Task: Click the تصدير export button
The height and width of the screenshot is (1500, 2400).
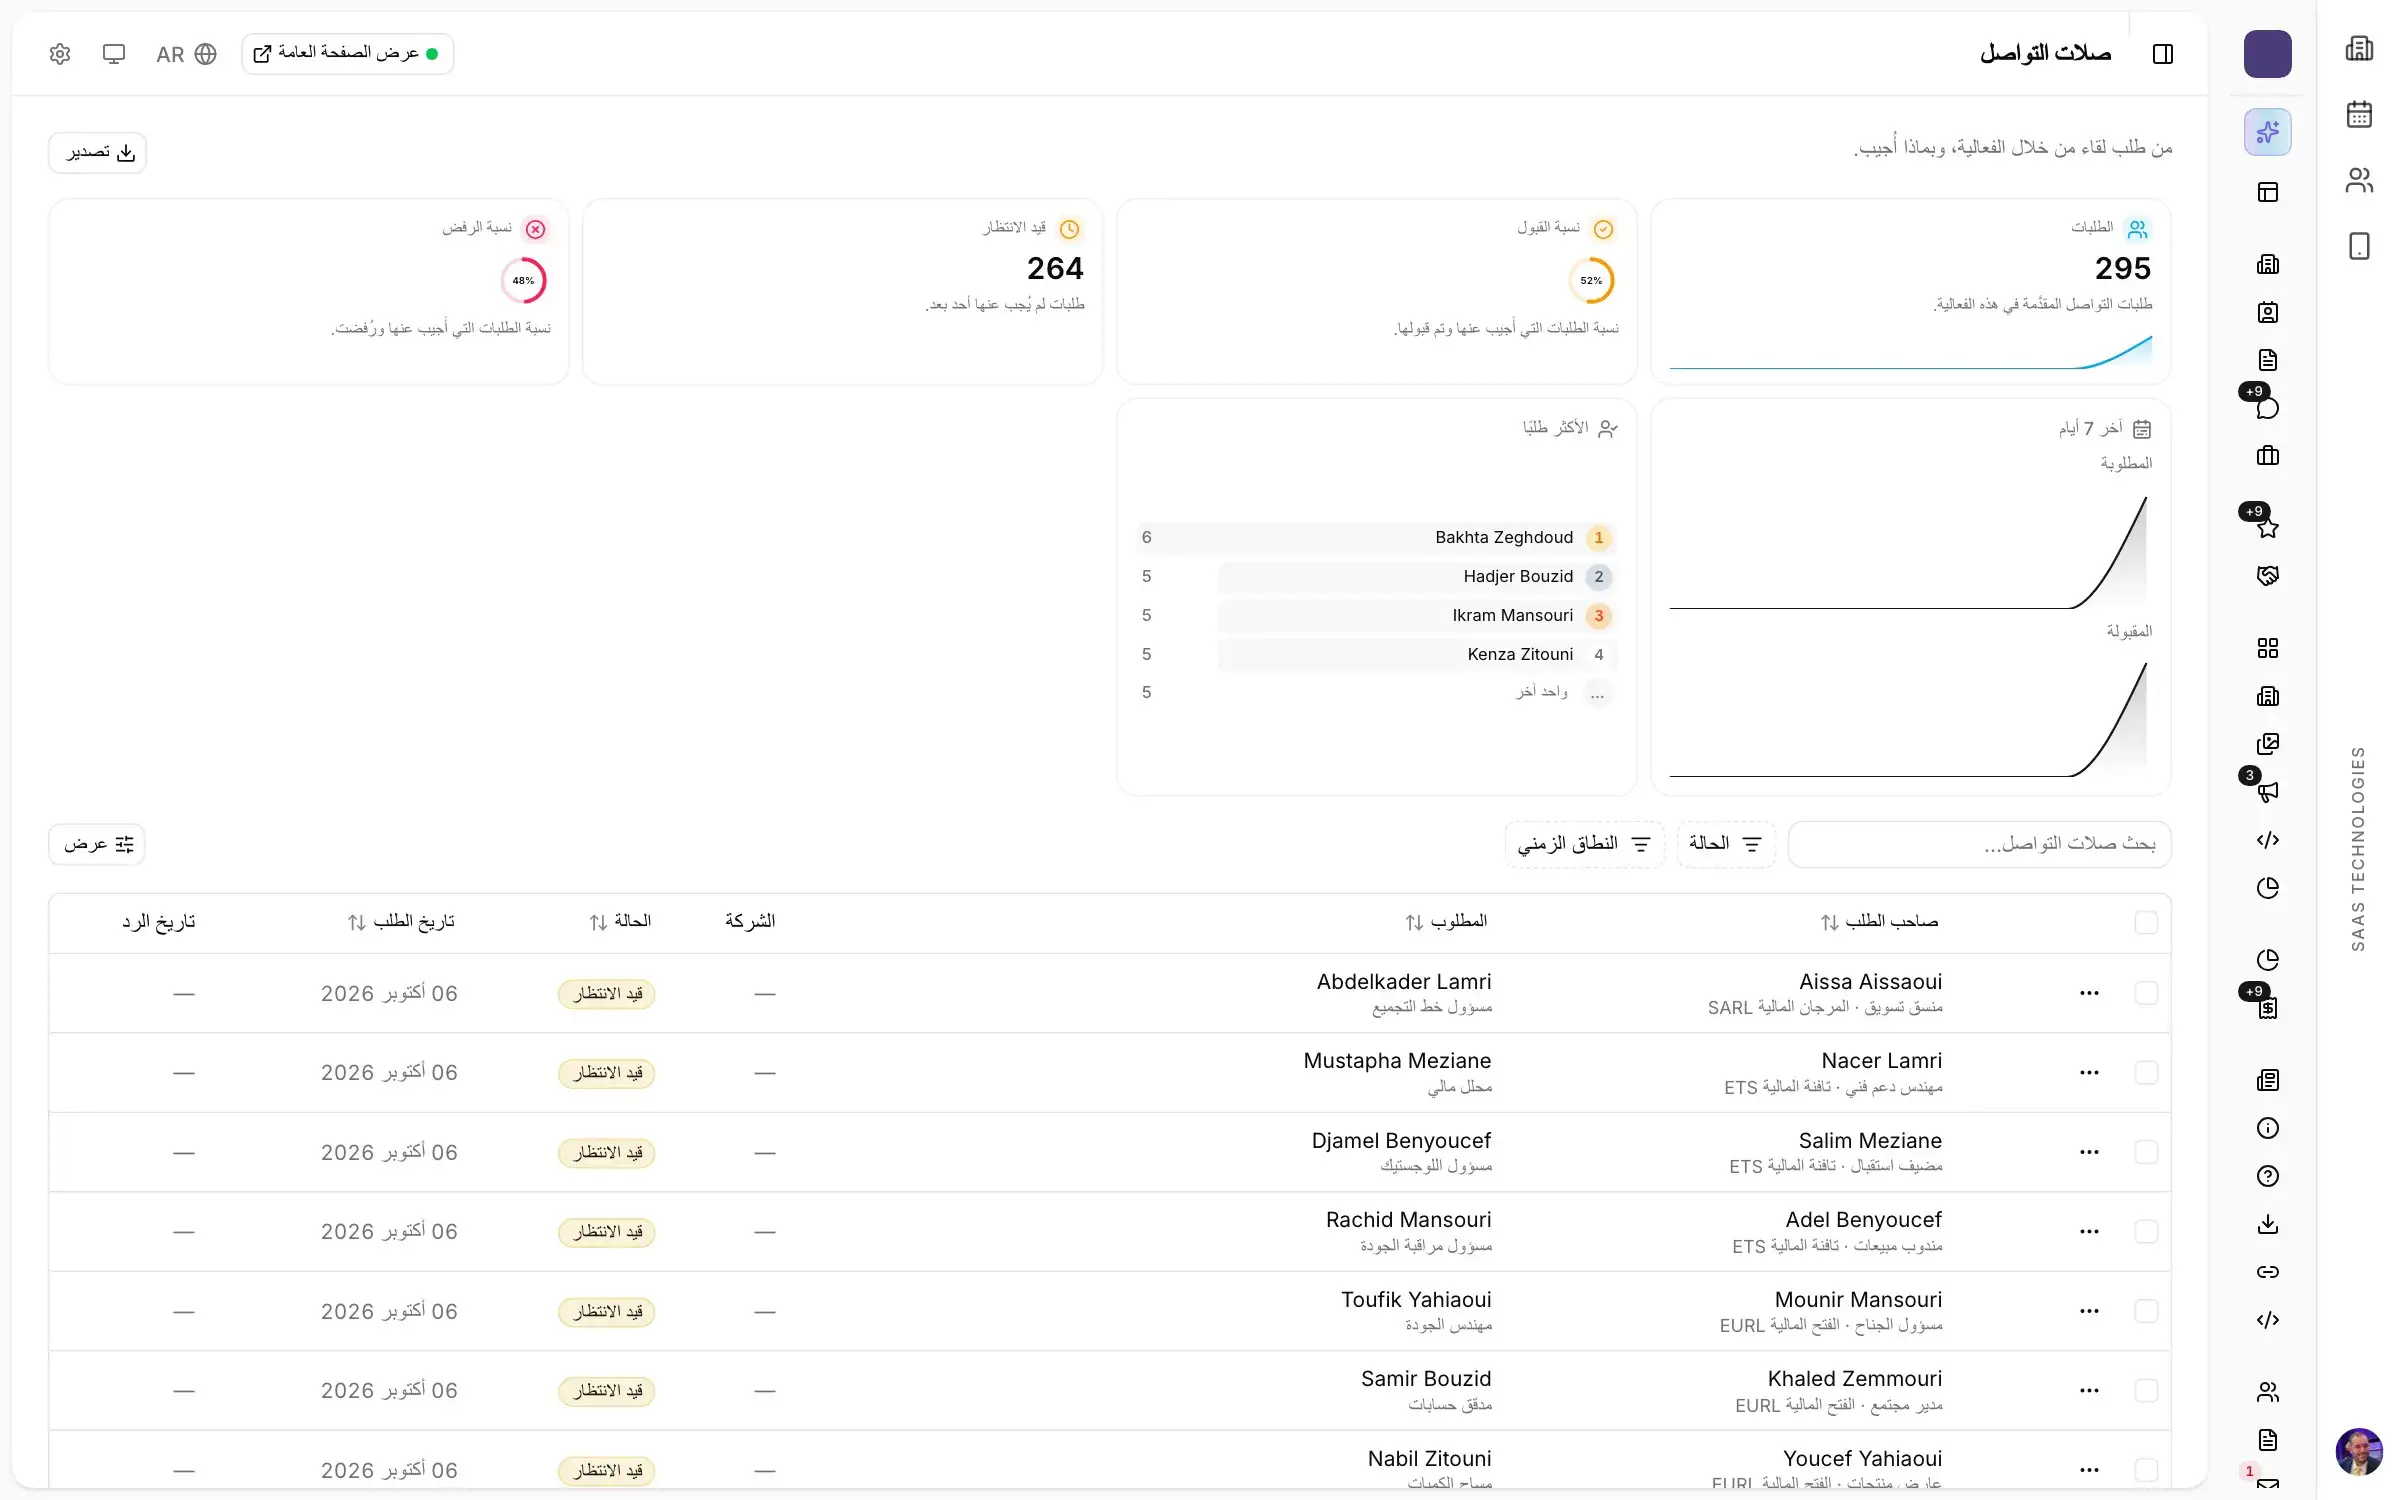Action: 98,152
